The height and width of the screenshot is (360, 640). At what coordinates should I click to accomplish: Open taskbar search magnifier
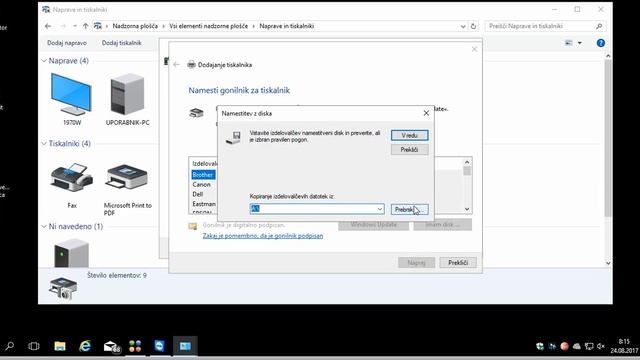coord(10,346)
